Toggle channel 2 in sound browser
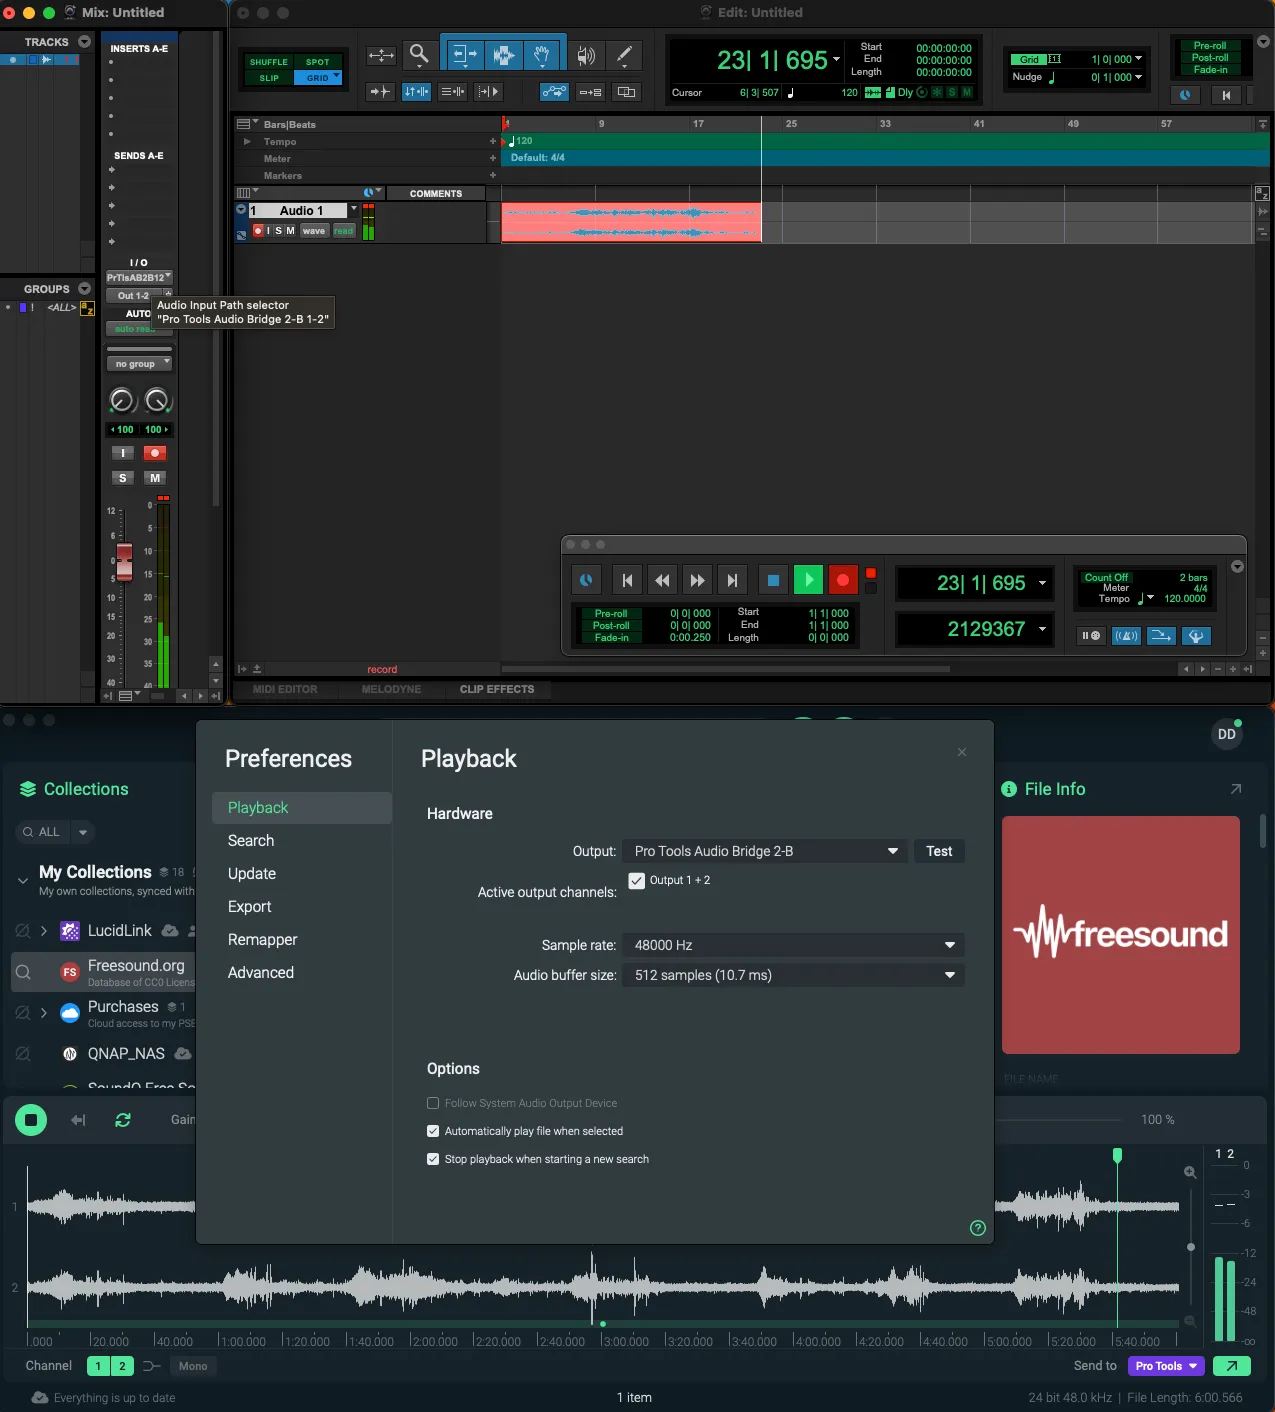1275x1412 pixels. point(122,1366)
